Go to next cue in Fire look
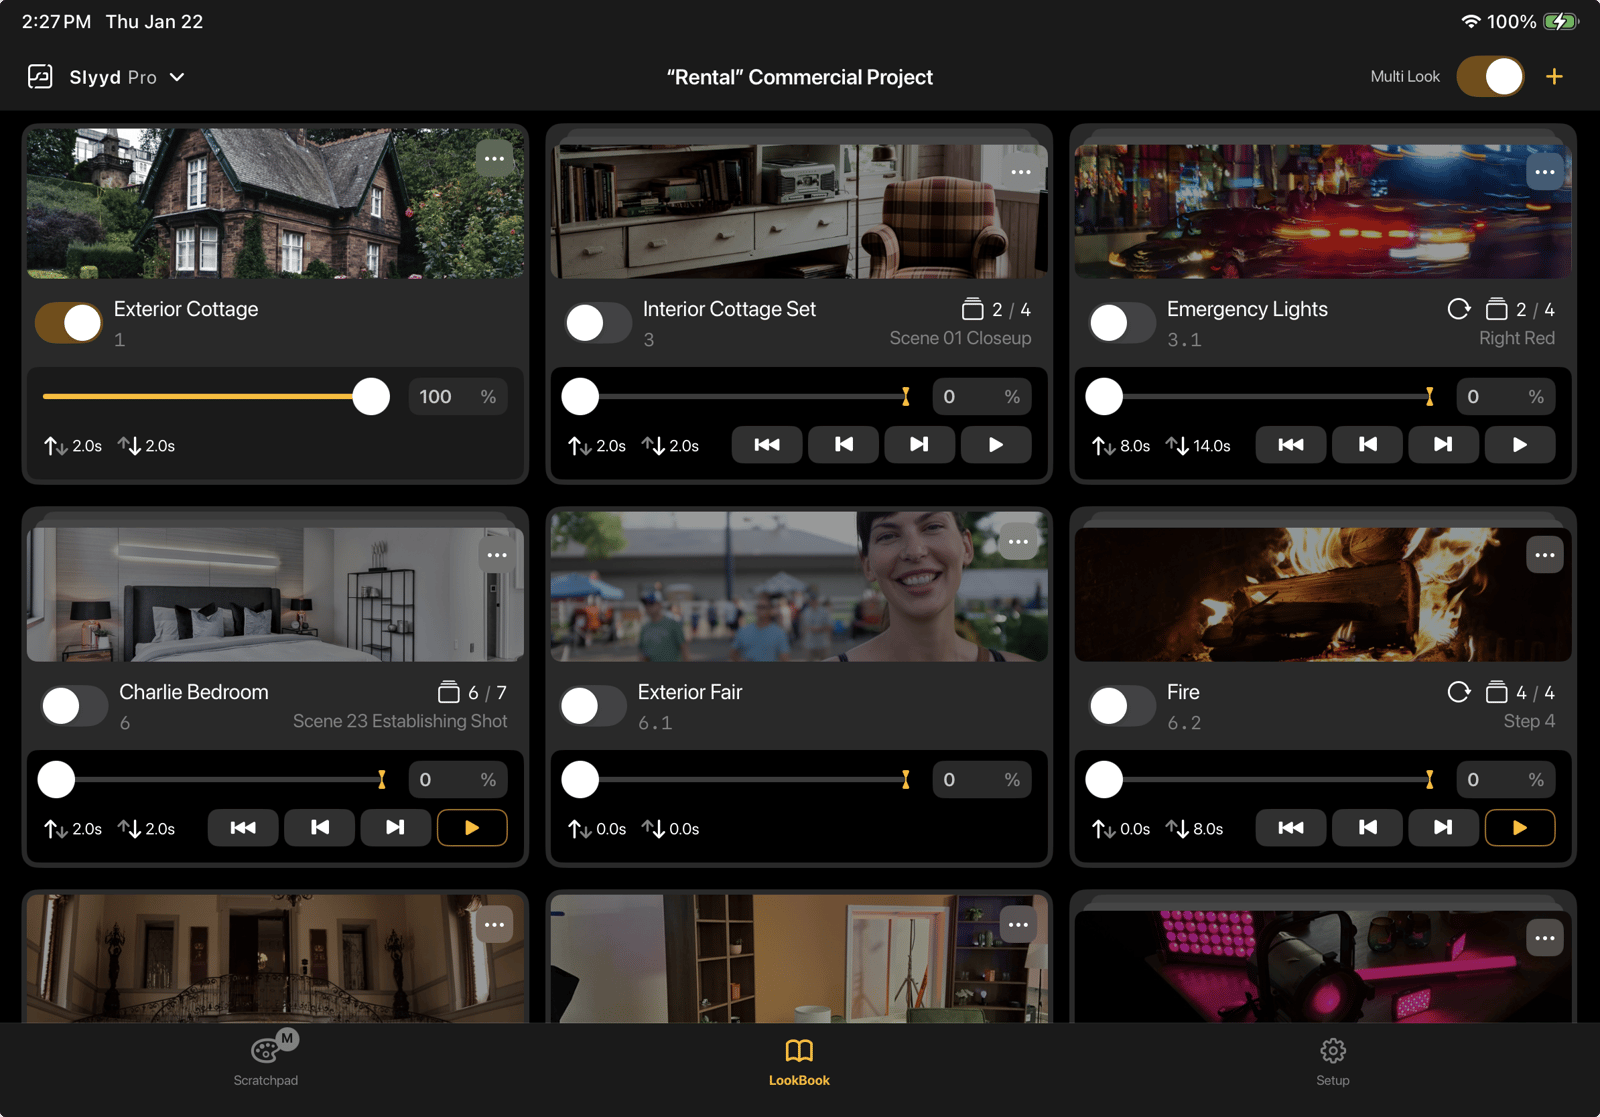The image size is (1600, 1117). (1443, 828)
